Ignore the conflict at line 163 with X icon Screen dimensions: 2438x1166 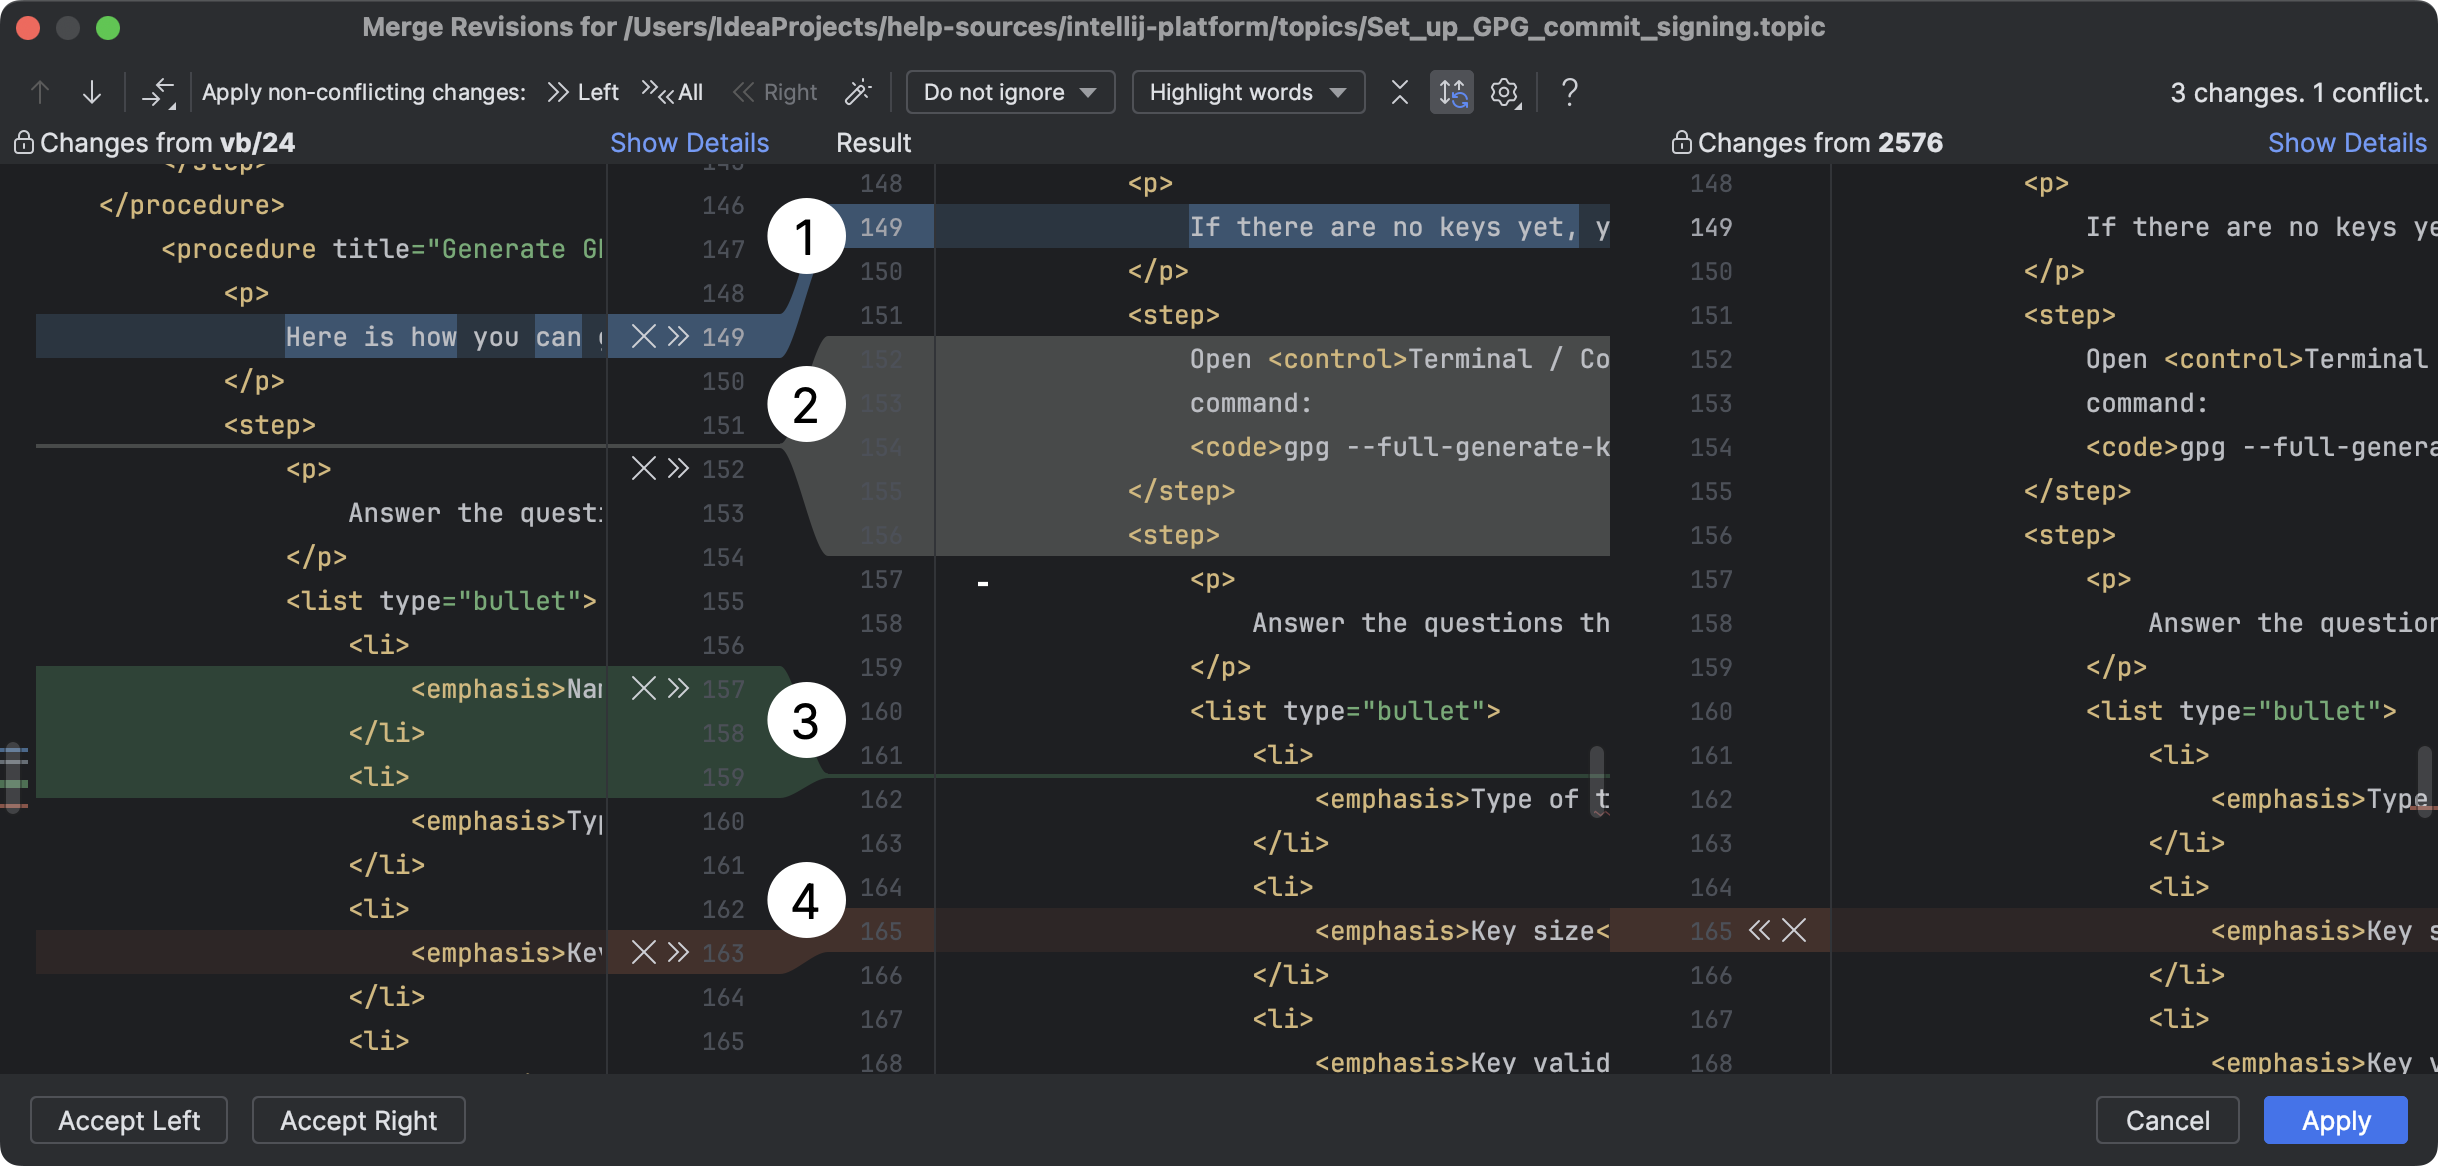[645, 952]
